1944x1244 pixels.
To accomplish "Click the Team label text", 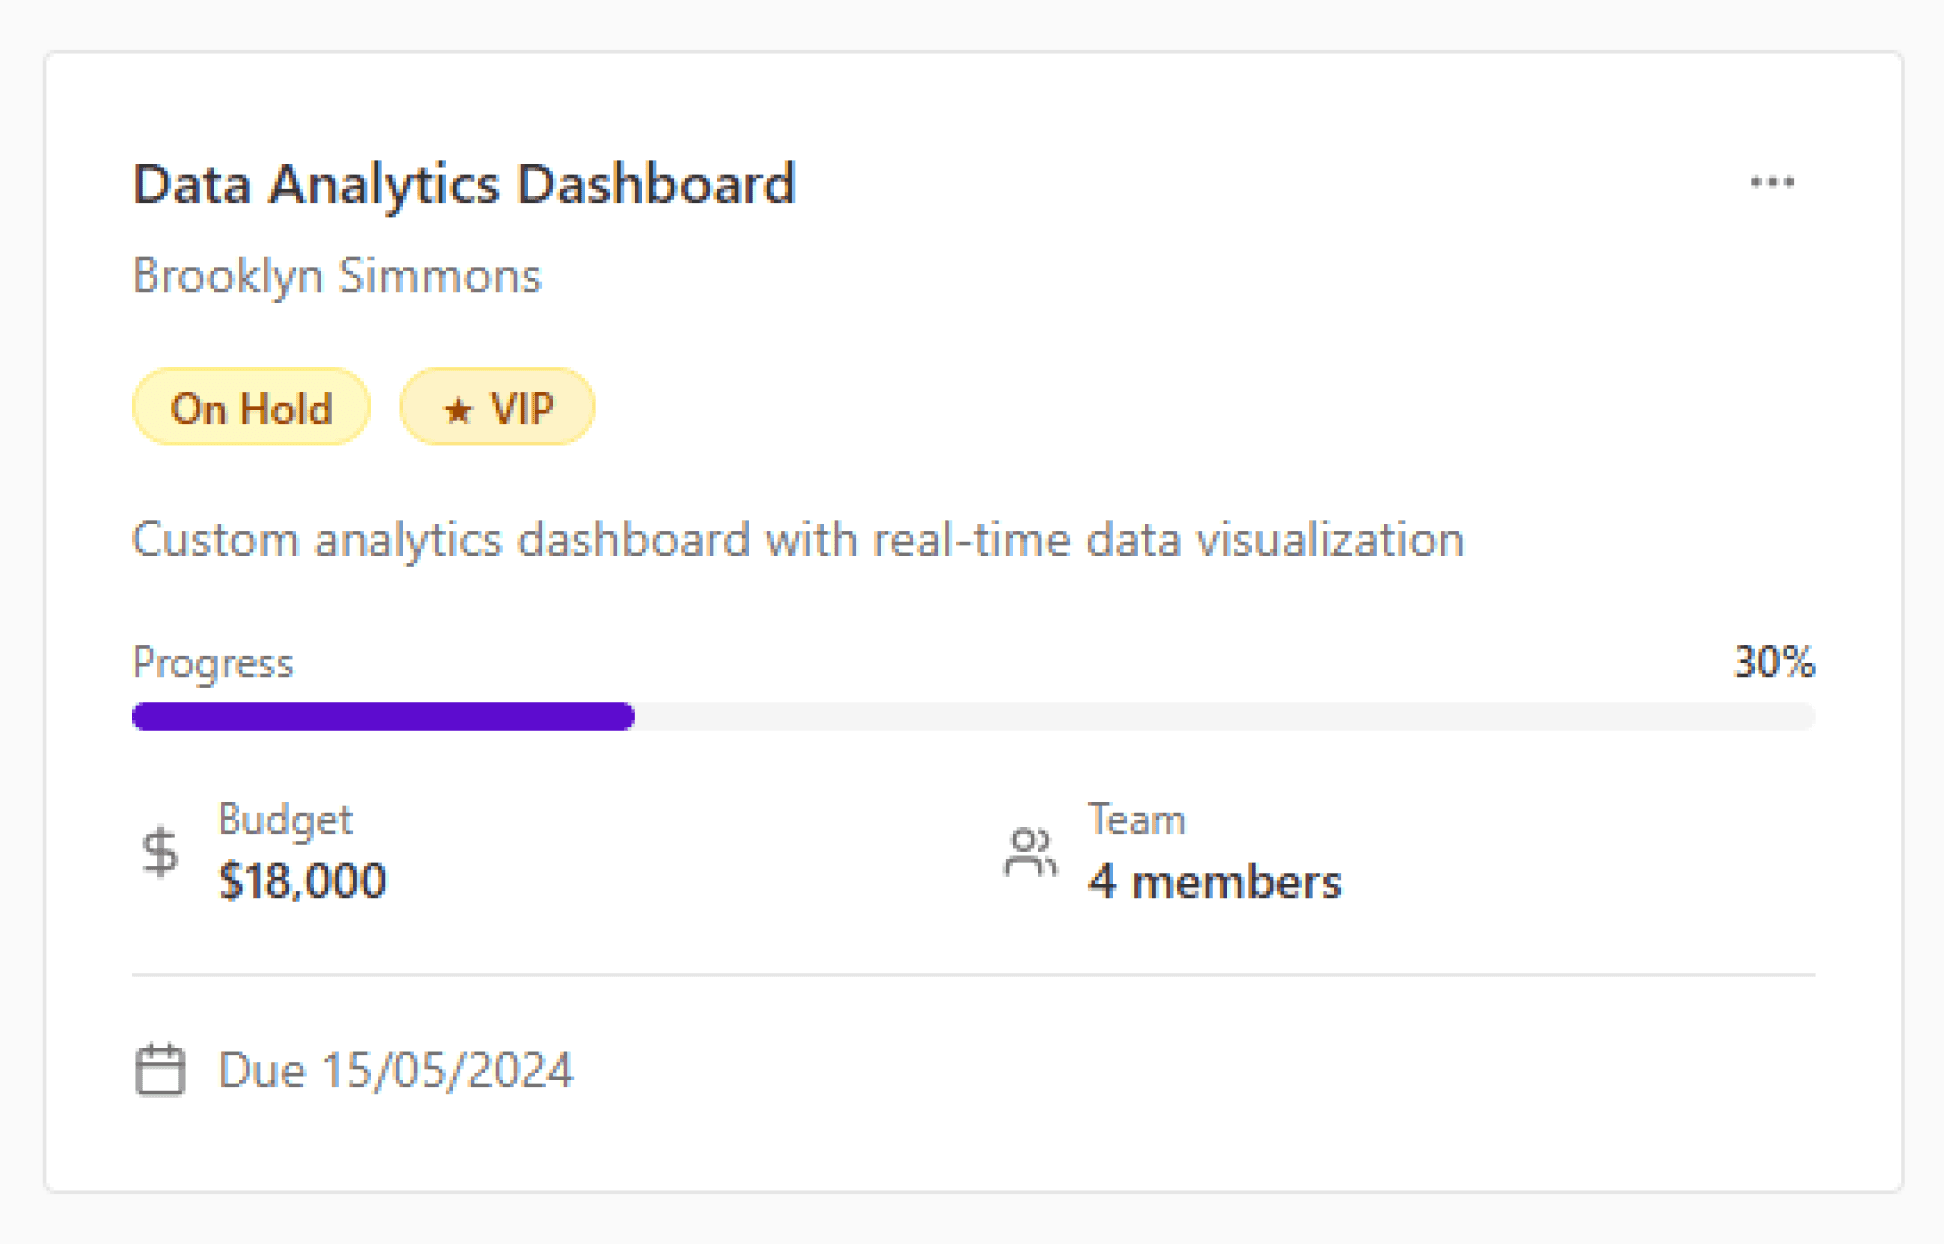I will pyautogui.click(x=1136, y=820).
